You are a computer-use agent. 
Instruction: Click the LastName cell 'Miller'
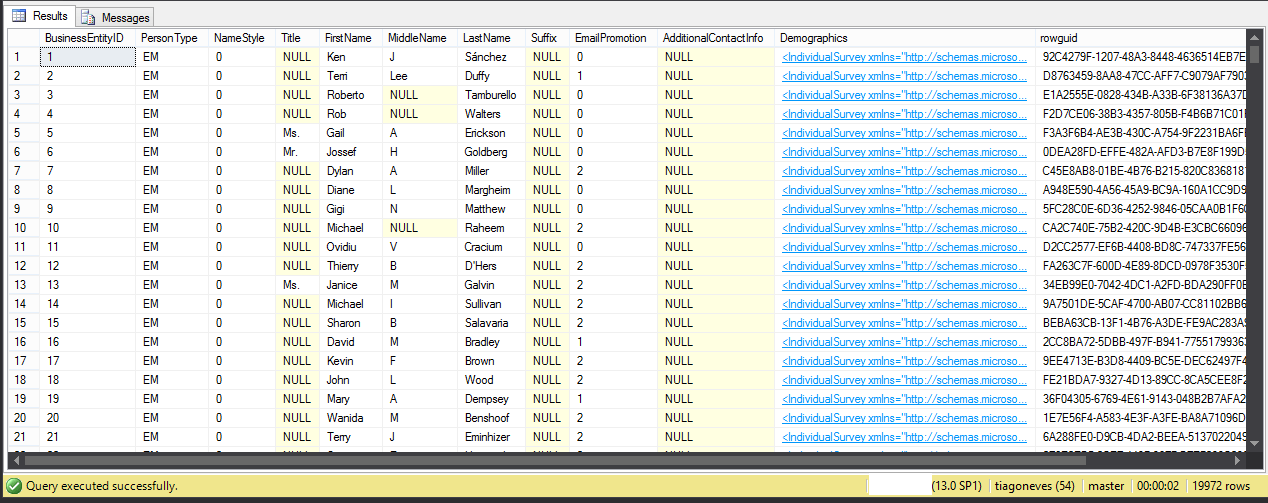tap(492, 171)
